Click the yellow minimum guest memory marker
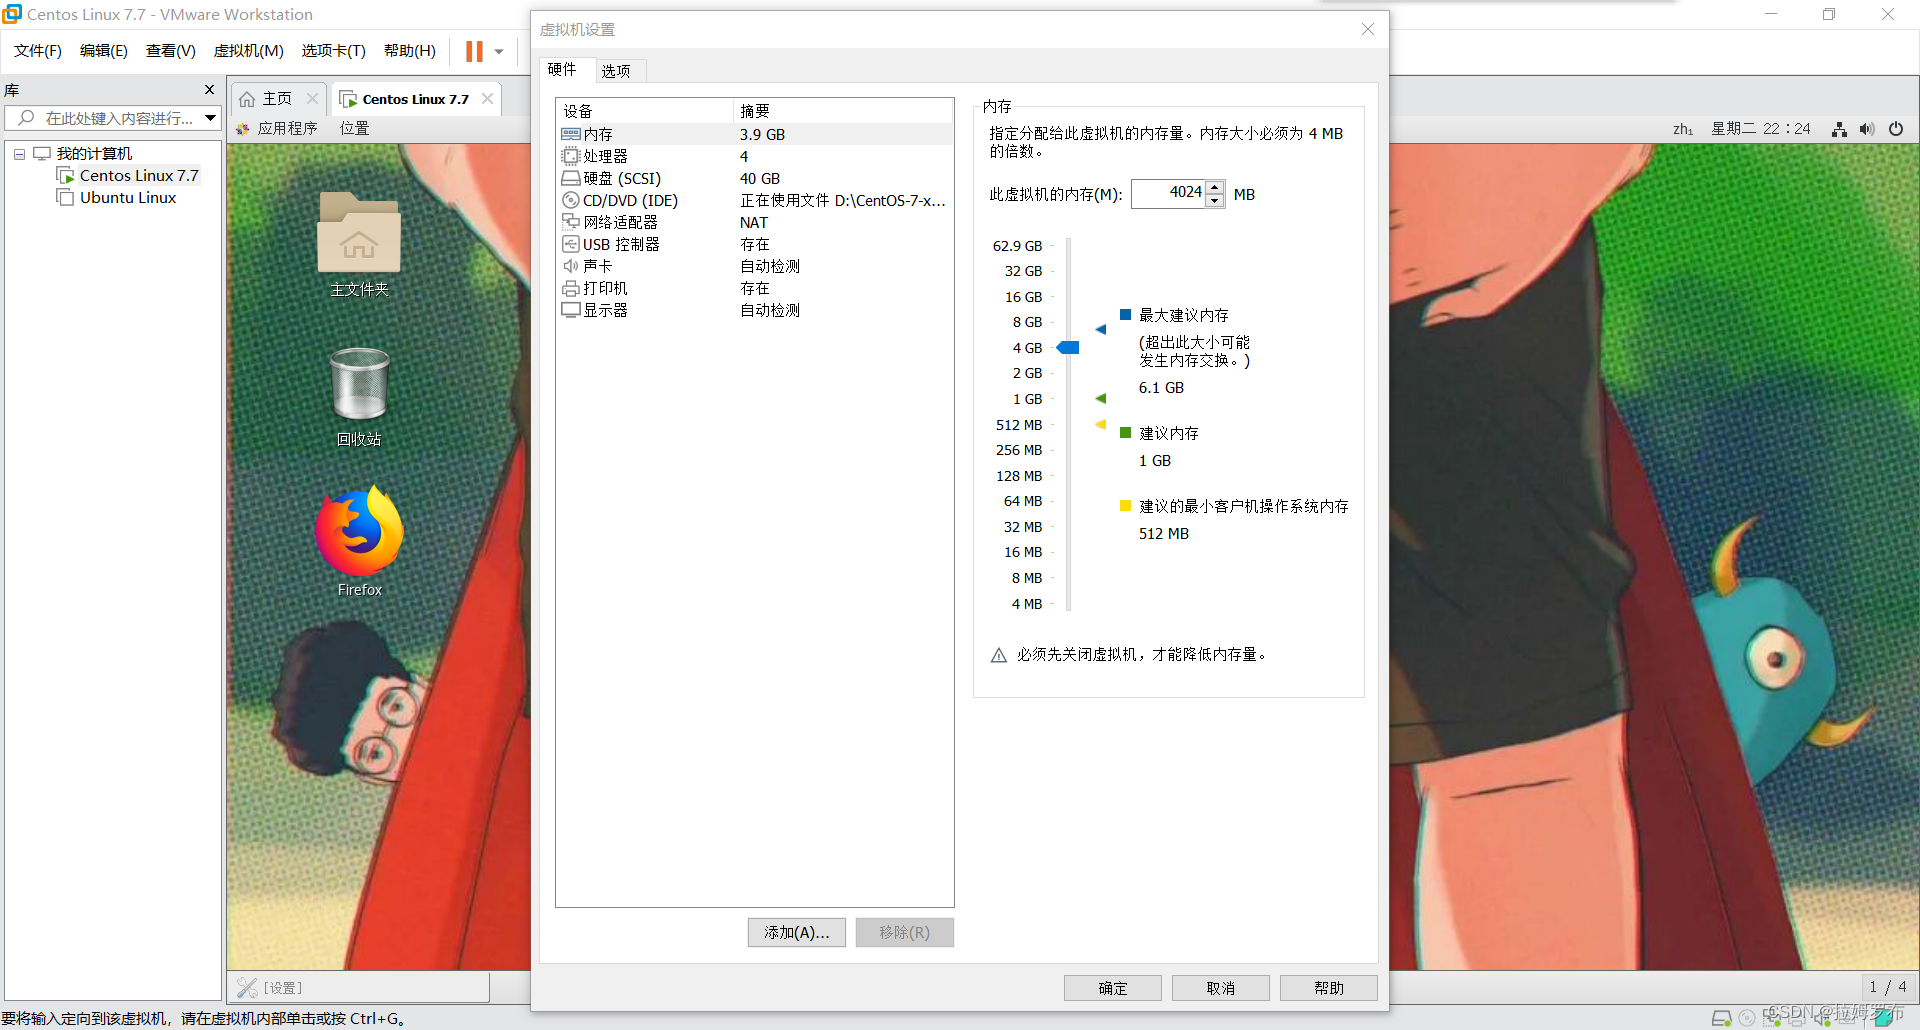This screenshot has width=1920, height=1030. click(x=1101, y=425)
